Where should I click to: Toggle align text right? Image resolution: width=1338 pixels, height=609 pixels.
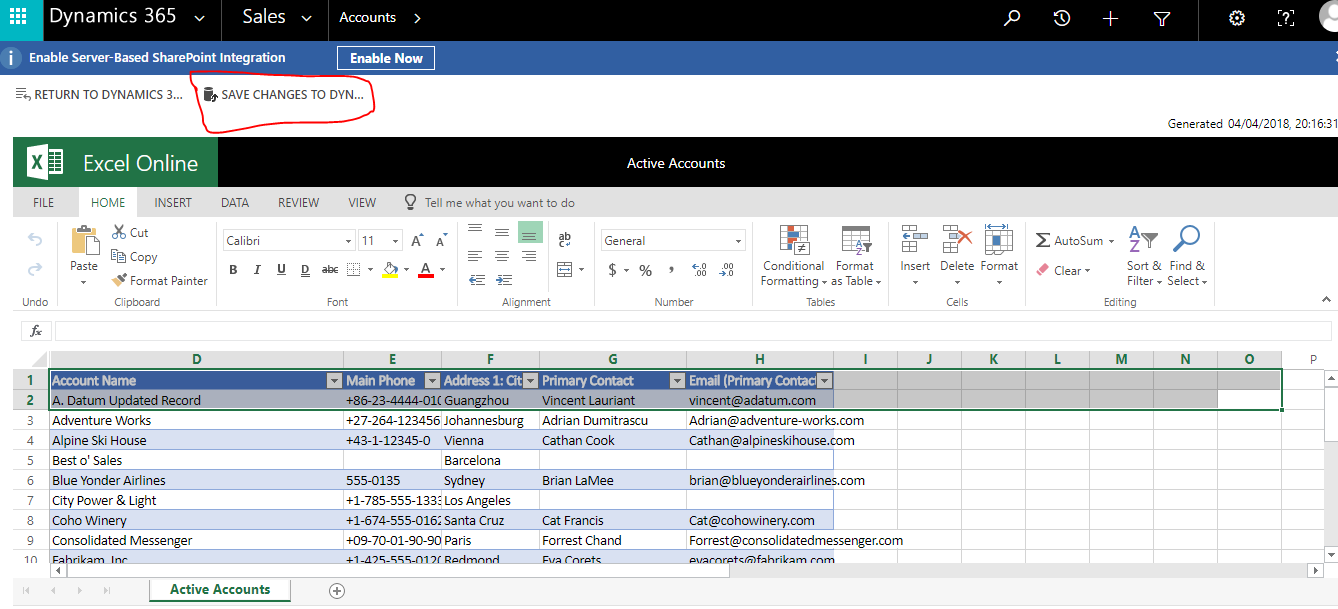click(x=529, y=257)
